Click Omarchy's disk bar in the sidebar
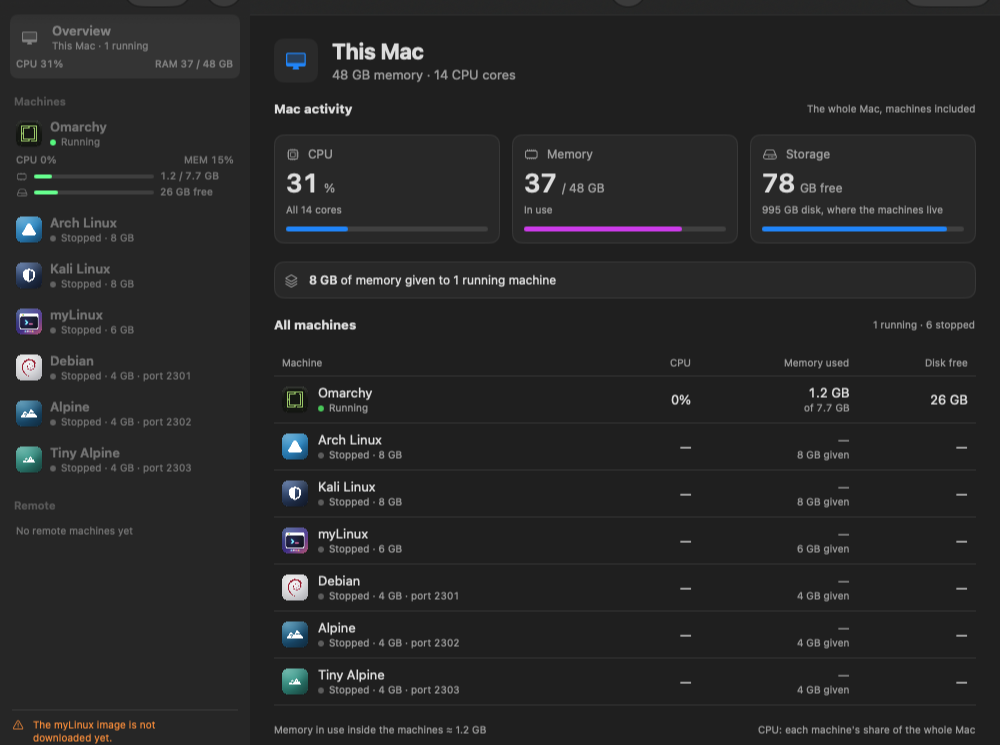Viewport: 1000px width, 745px height. coord(93,192)
